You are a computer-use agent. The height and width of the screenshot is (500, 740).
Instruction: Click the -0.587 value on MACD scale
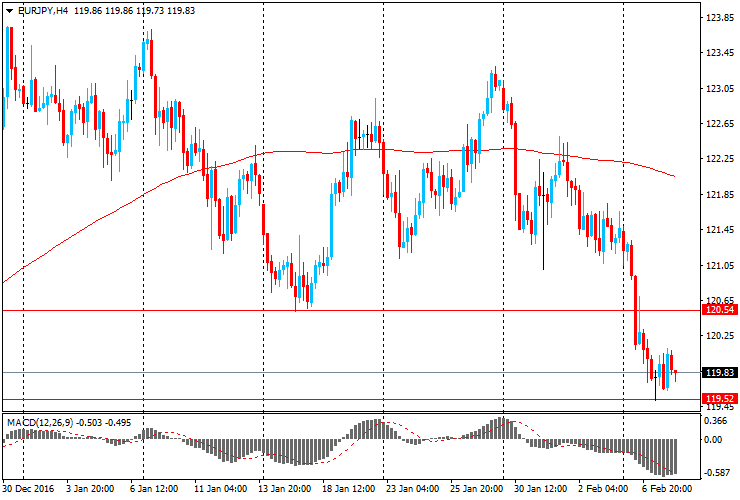(x=718, y=474)
